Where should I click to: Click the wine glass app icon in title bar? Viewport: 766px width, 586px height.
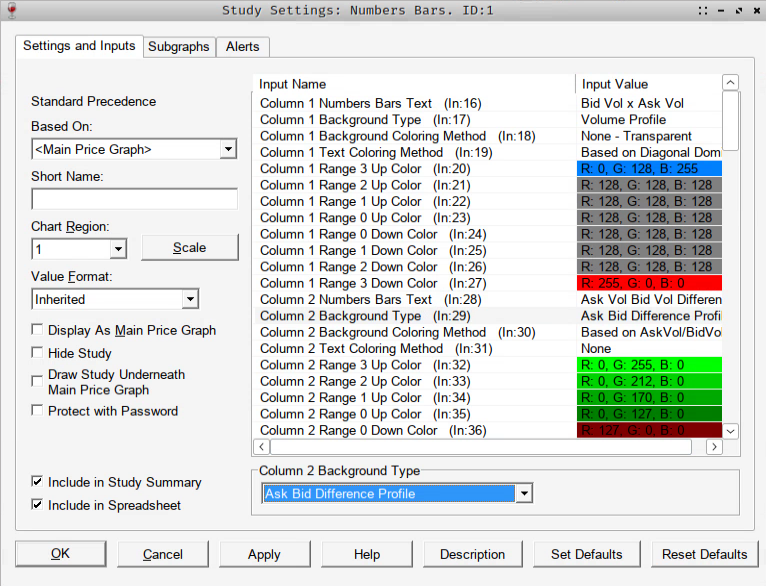12,10
